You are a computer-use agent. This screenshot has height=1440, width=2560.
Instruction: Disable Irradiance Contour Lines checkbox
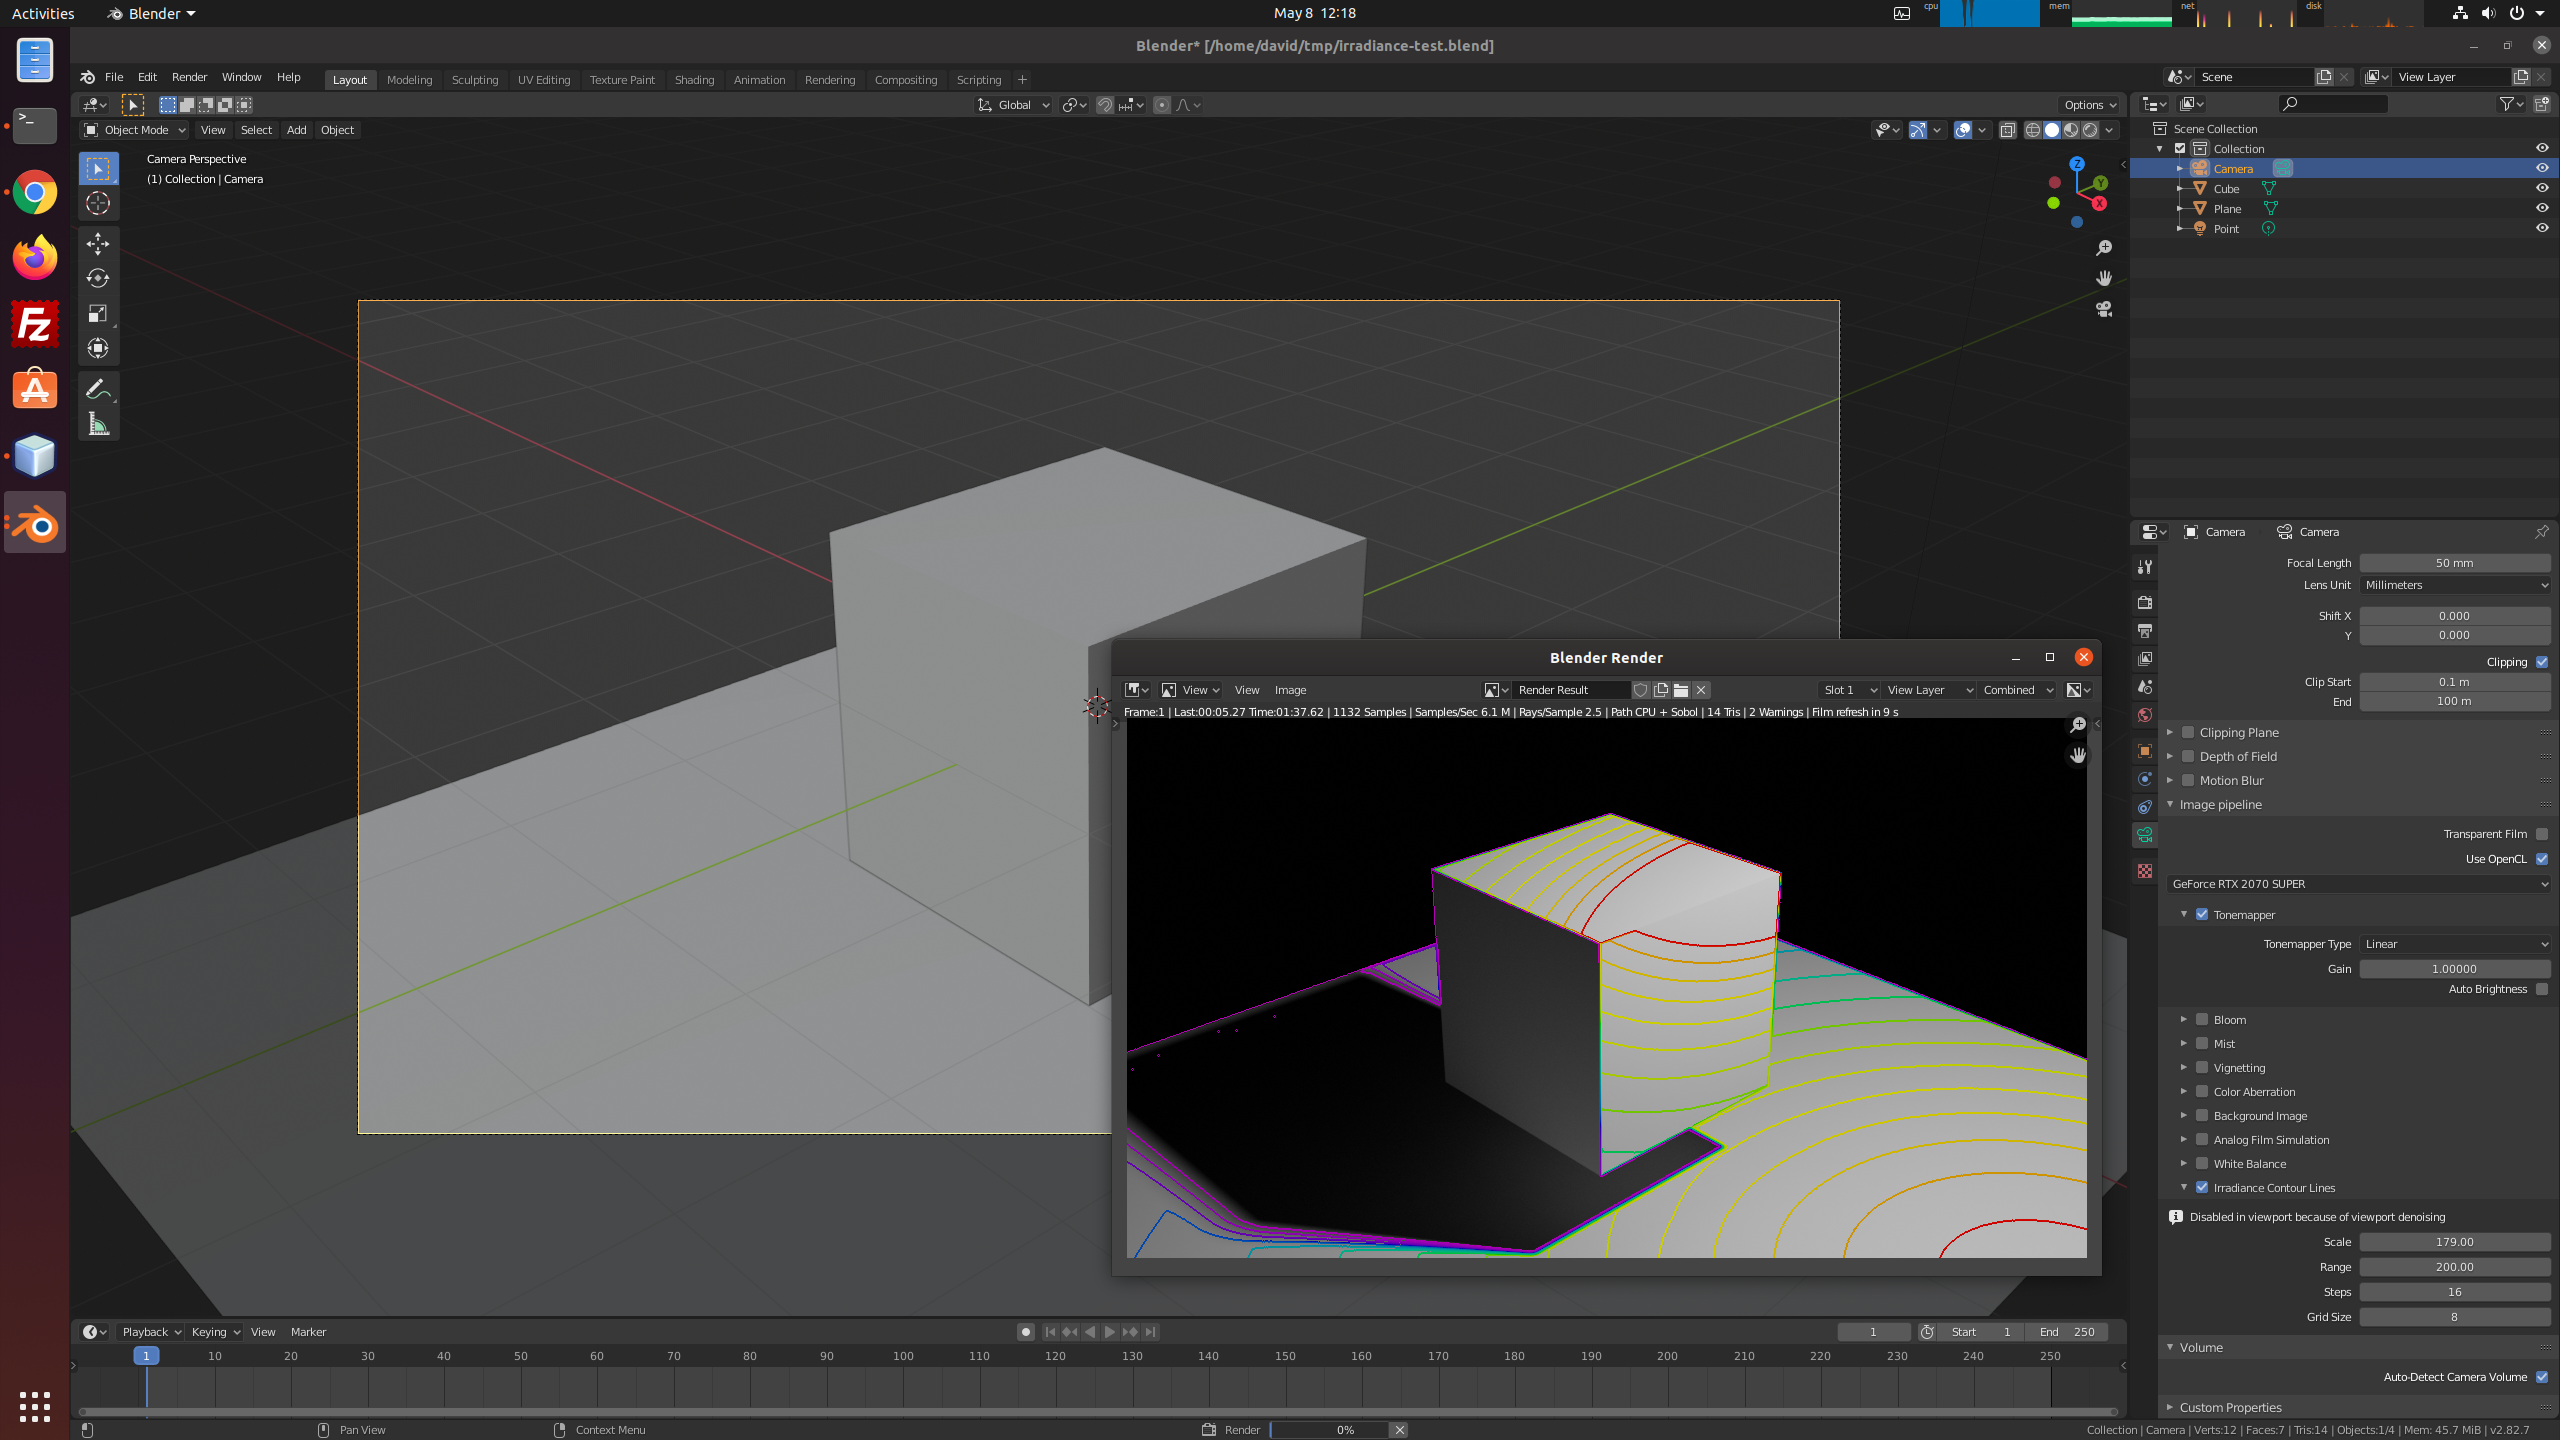(x=2202, y=1187)
